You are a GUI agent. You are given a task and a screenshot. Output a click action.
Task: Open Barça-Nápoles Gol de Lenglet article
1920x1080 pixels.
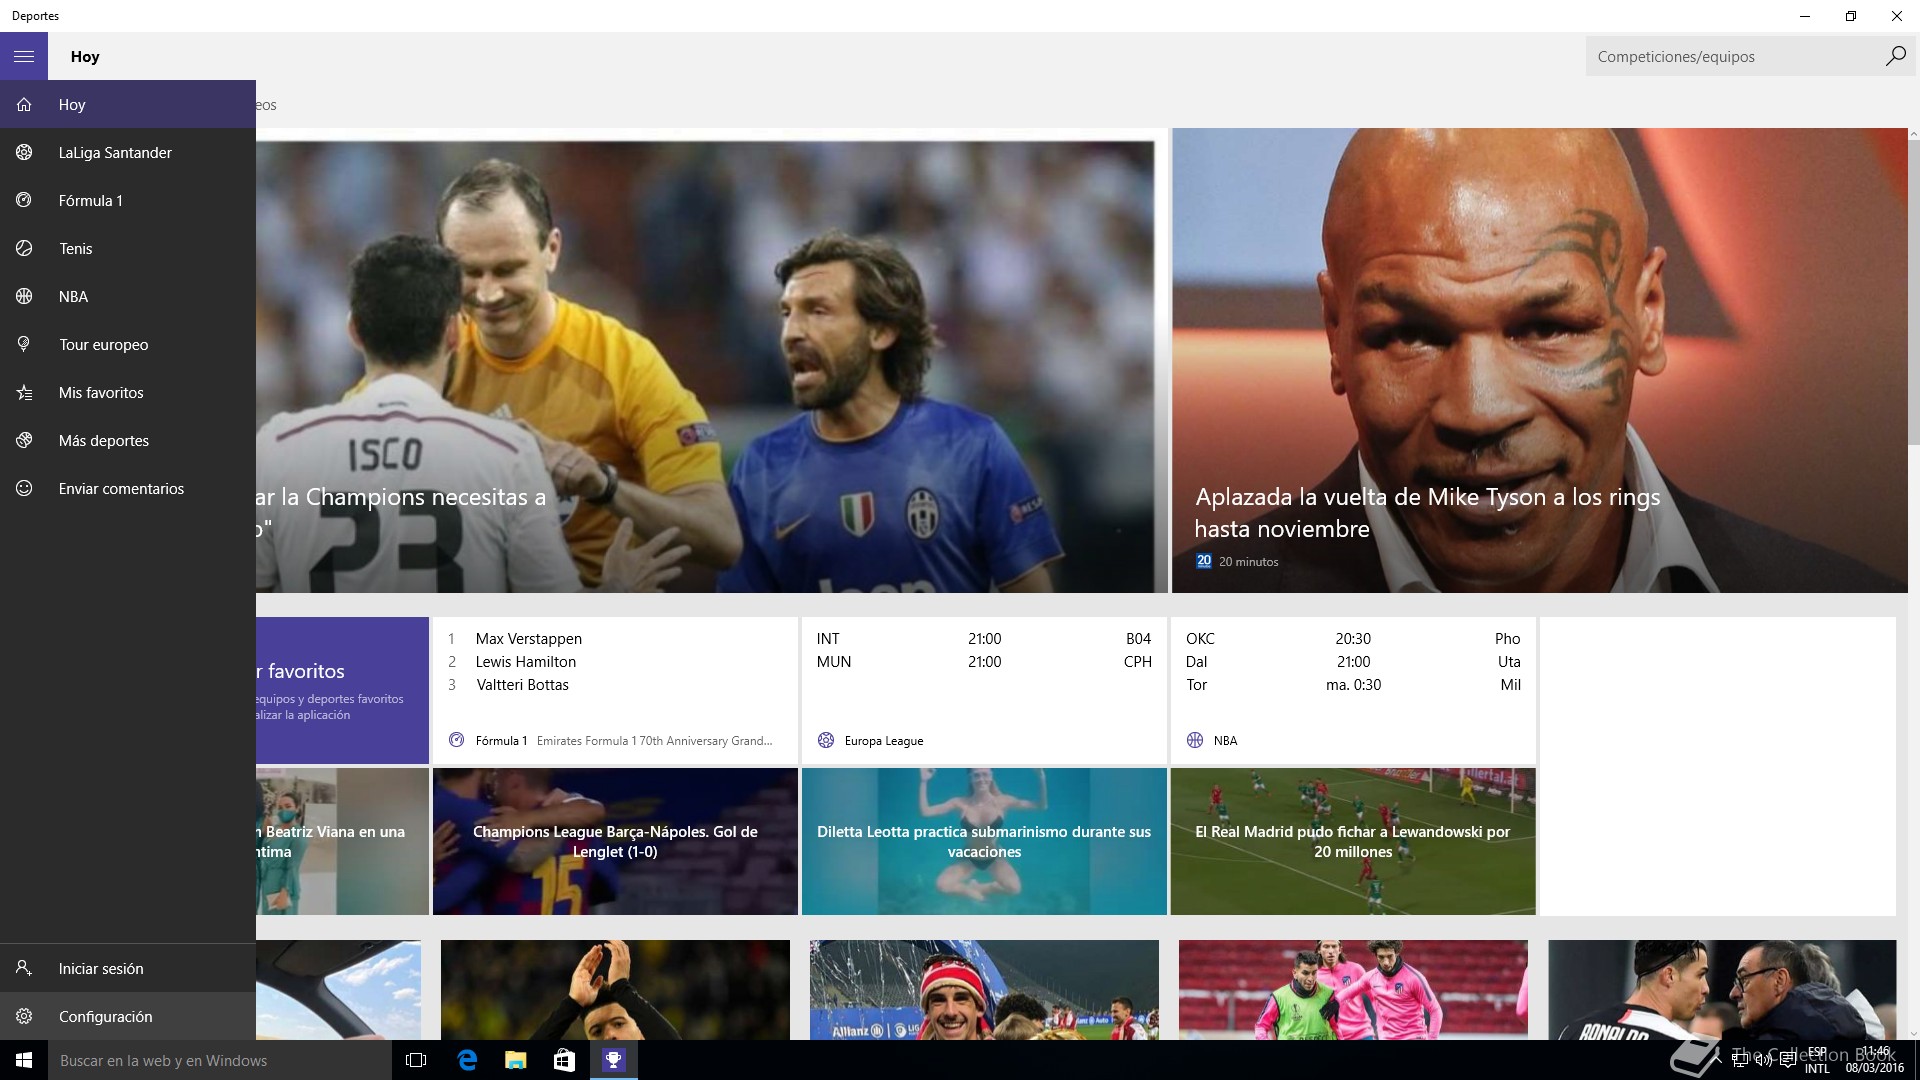click(x=615, y=841)
